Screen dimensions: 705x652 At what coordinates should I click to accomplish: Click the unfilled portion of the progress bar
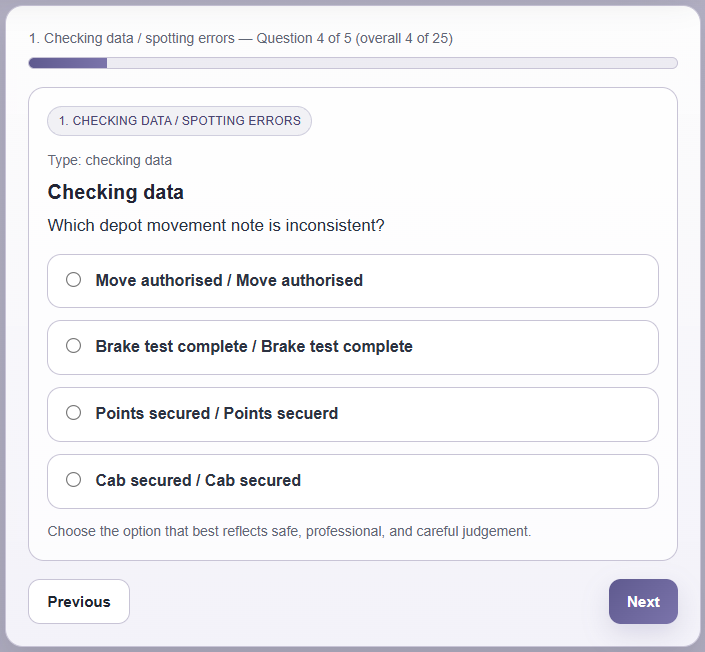(x=390, y=63)
